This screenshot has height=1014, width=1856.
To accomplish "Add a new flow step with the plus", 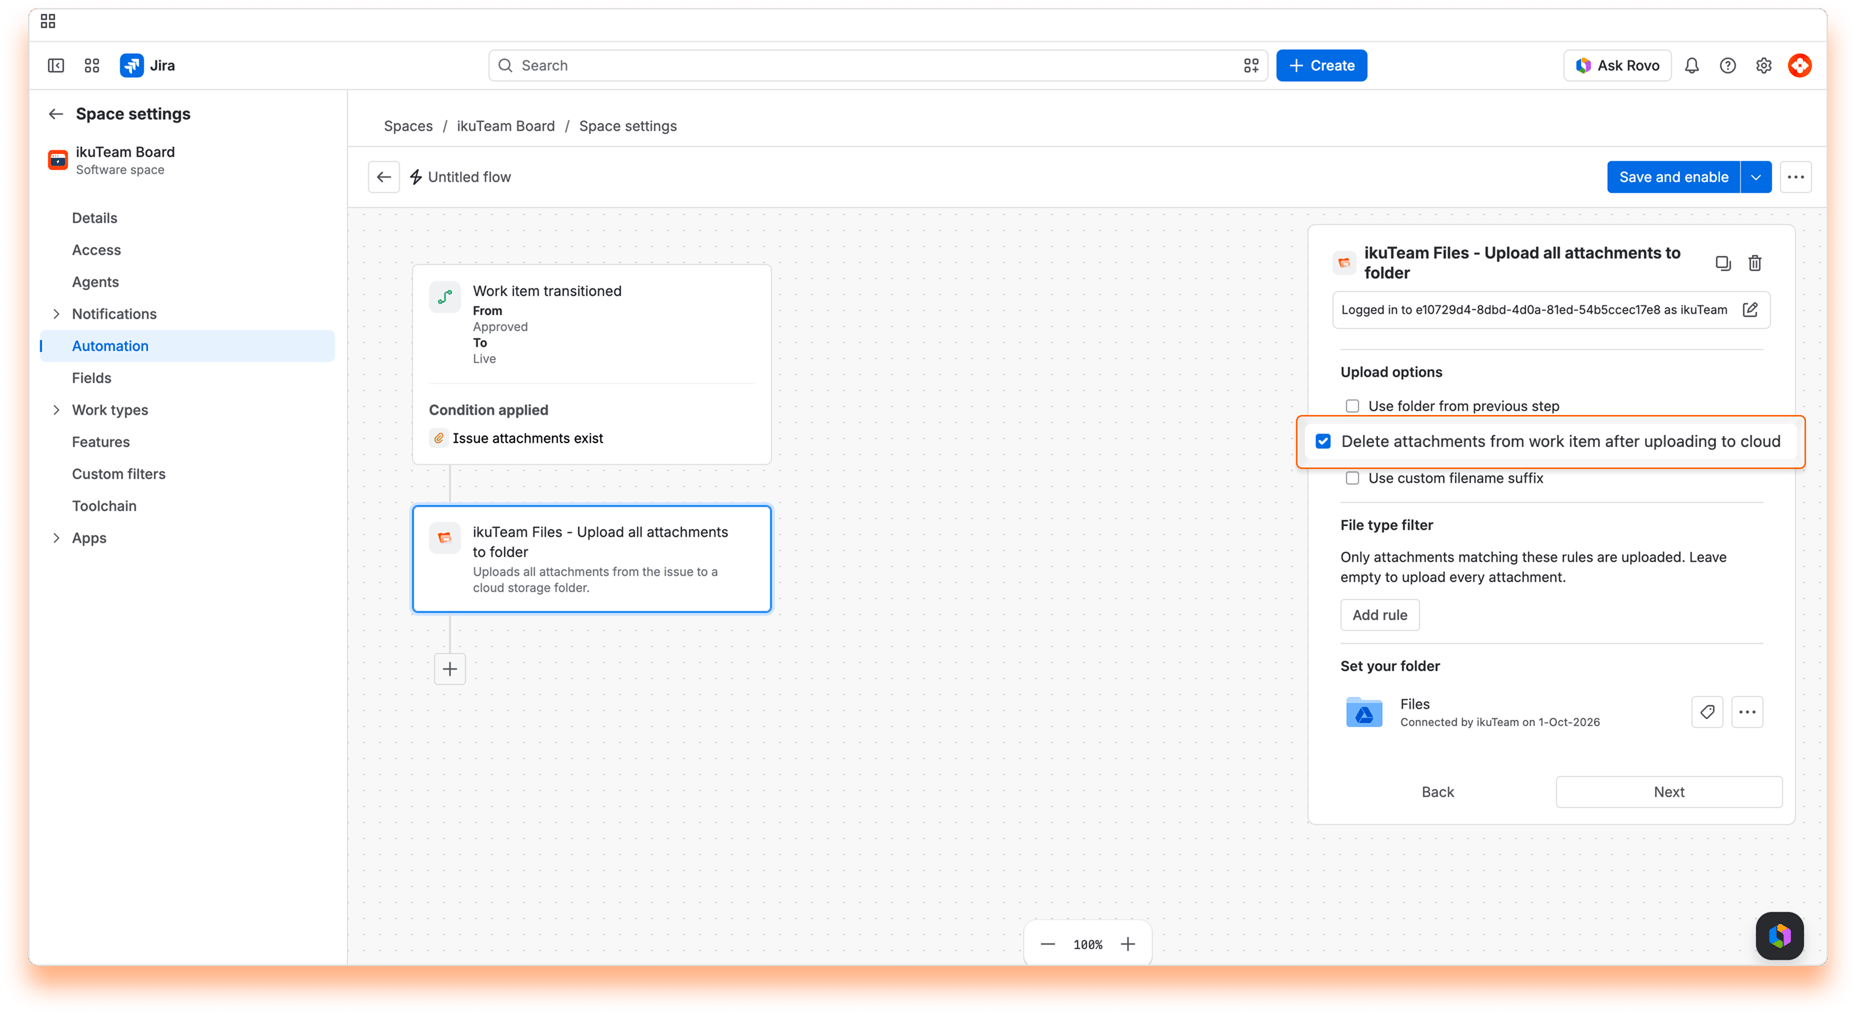I will click(450, 669).
